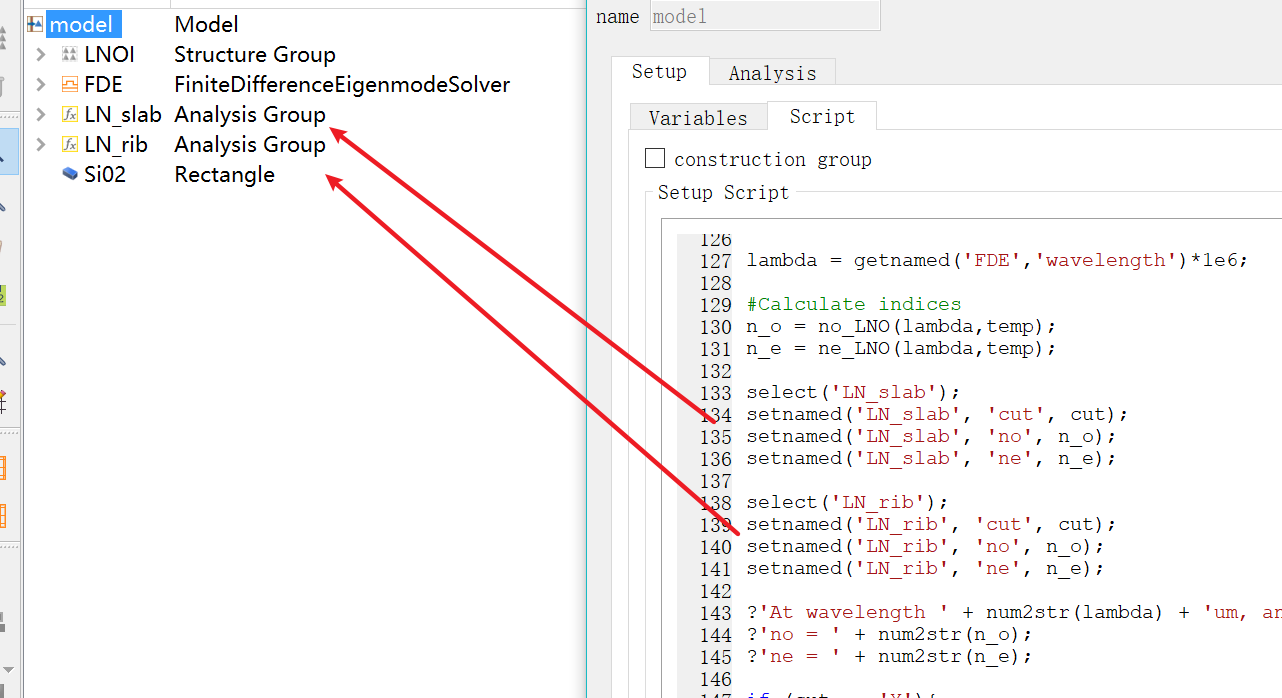This screenshot has height=698, width=1282.
Task: Click the '#Calculate indices' comment line
Action: 853,304
